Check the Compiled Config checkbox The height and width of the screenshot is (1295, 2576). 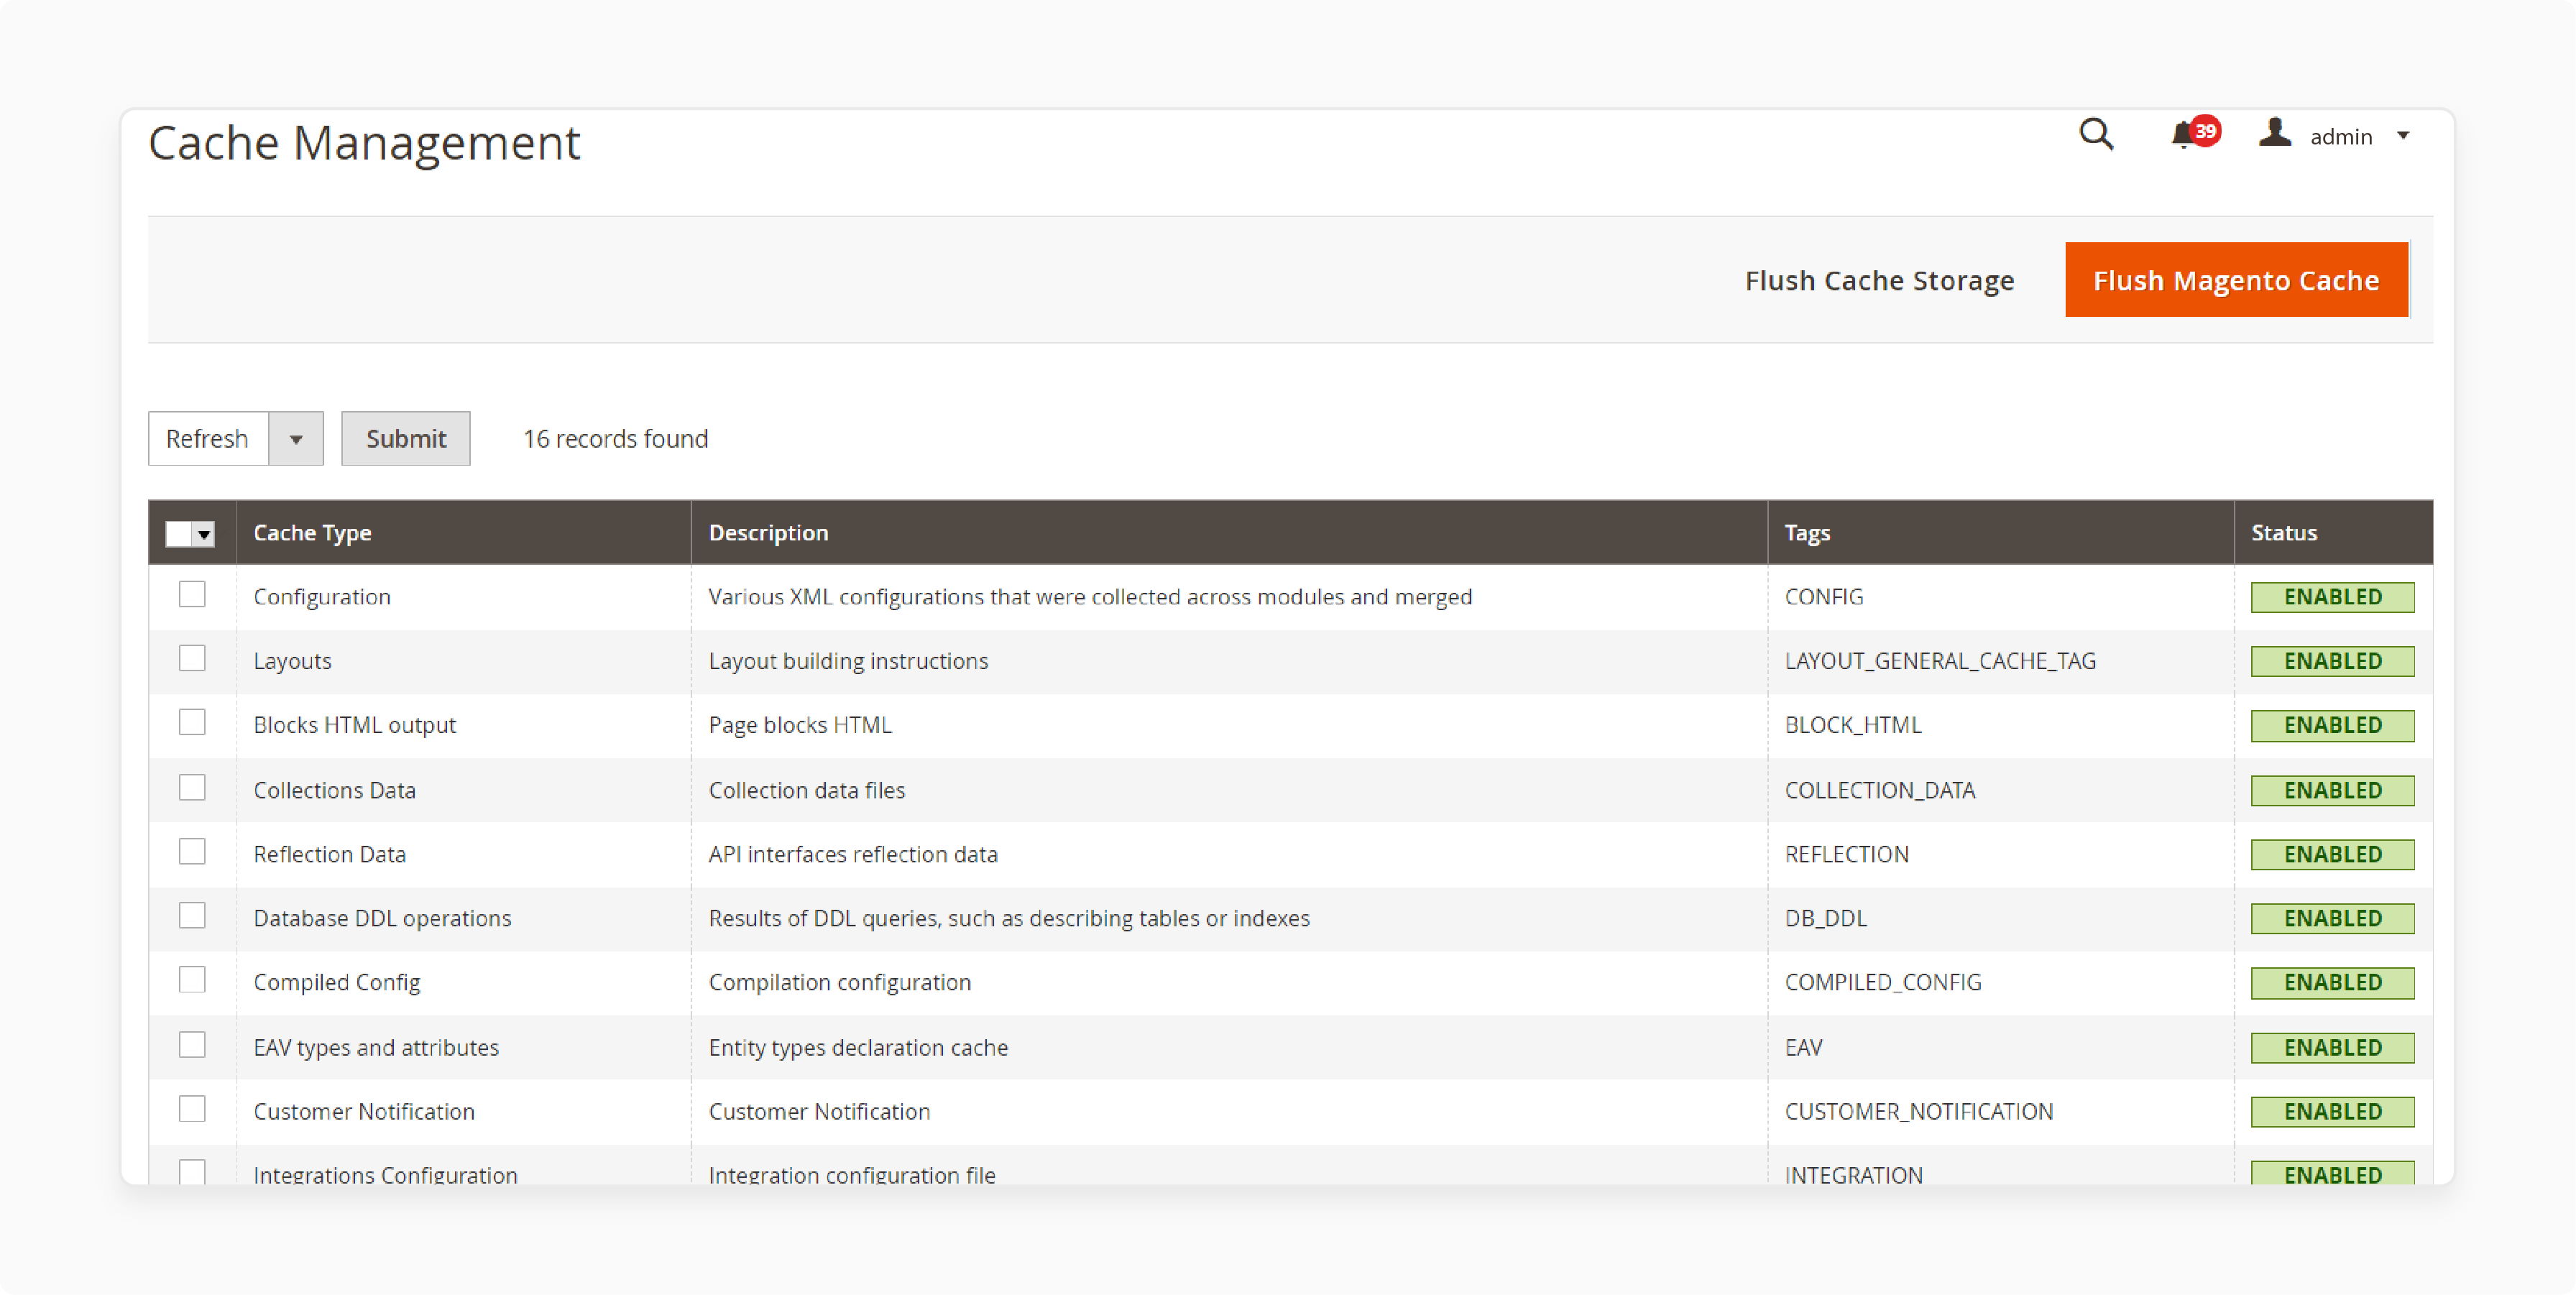coord(192,980)
